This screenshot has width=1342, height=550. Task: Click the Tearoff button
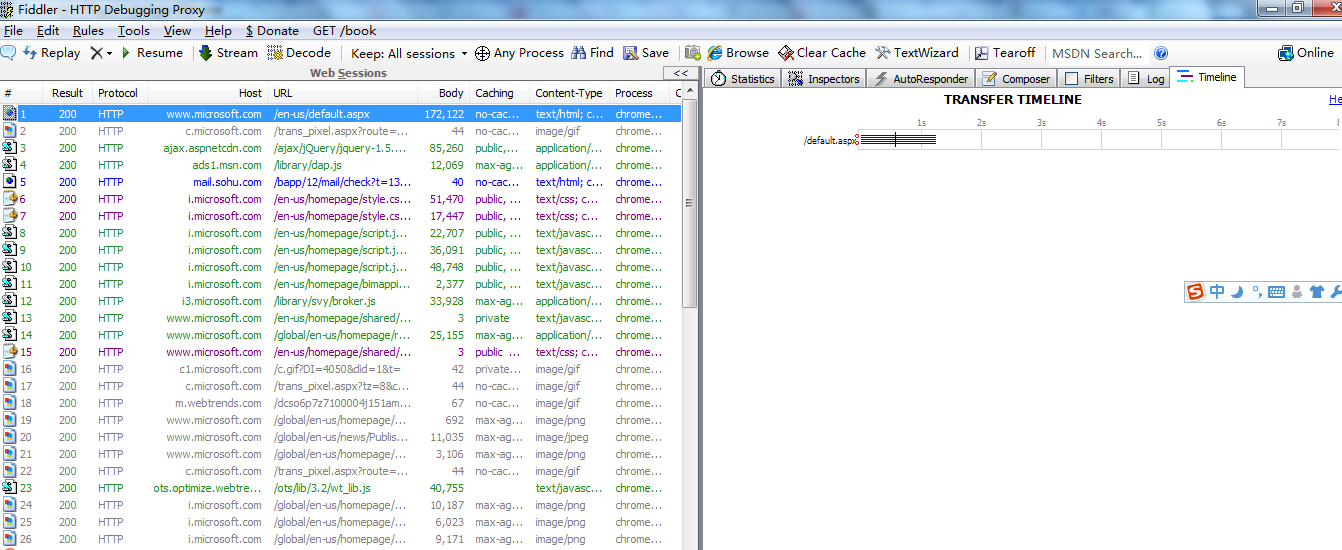coord(1005,53)
